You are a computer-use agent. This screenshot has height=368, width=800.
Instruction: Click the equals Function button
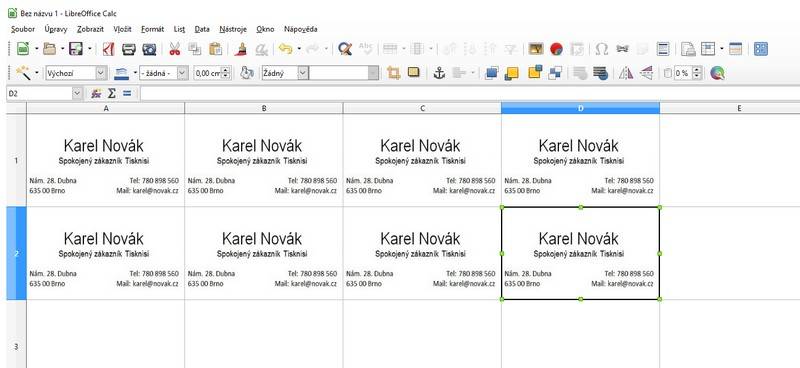(127, 93)
